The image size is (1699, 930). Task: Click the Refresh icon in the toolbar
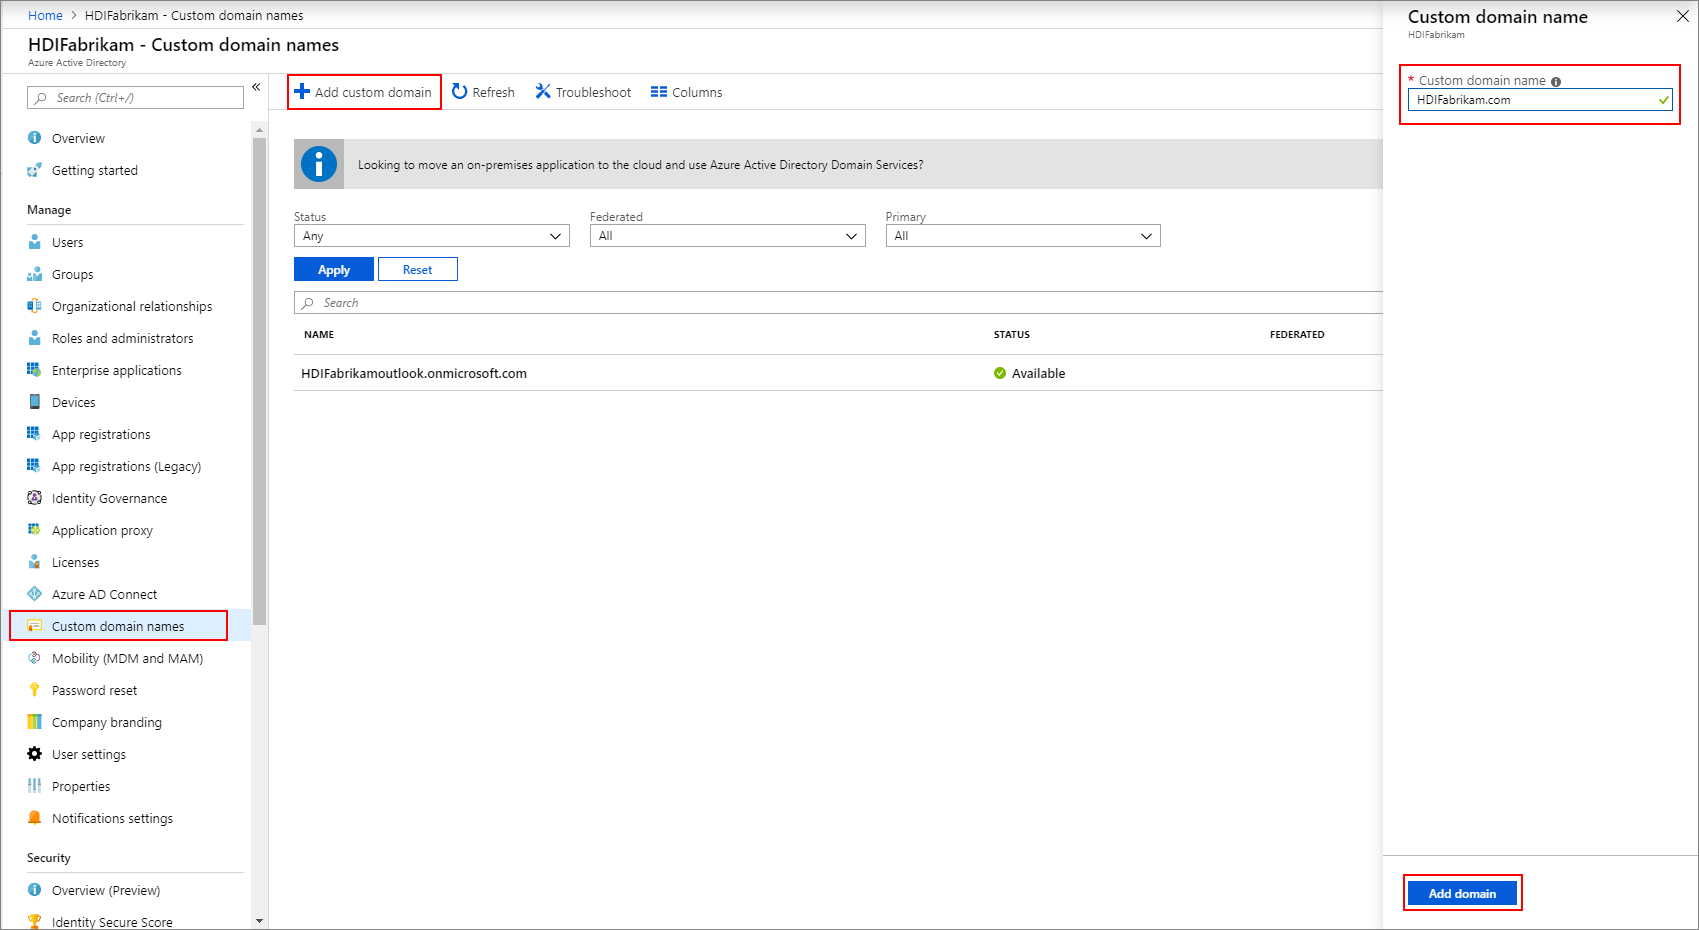[460, 91]
